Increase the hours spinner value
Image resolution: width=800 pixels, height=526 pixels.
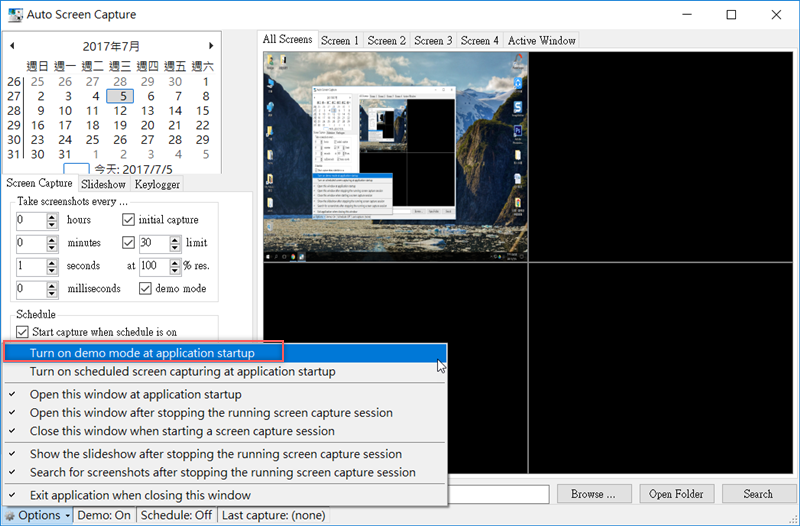(x=53, y=216)
